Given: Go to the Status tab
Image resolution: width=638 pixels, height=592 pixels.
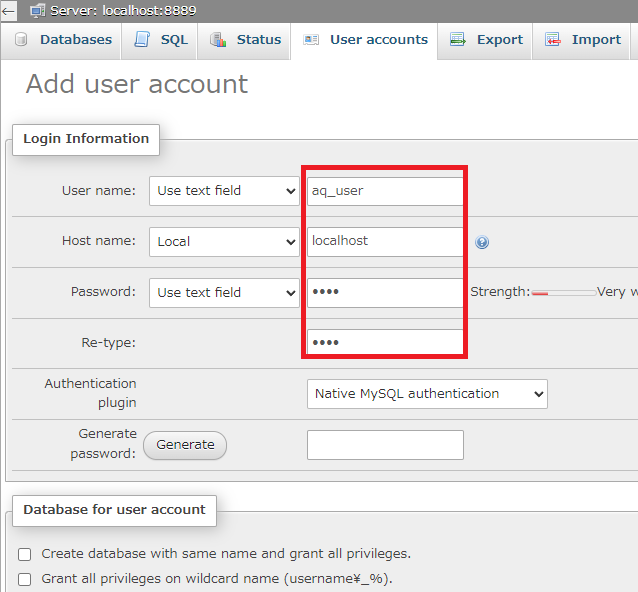Looking at the screenshot, I should (244, 41).
